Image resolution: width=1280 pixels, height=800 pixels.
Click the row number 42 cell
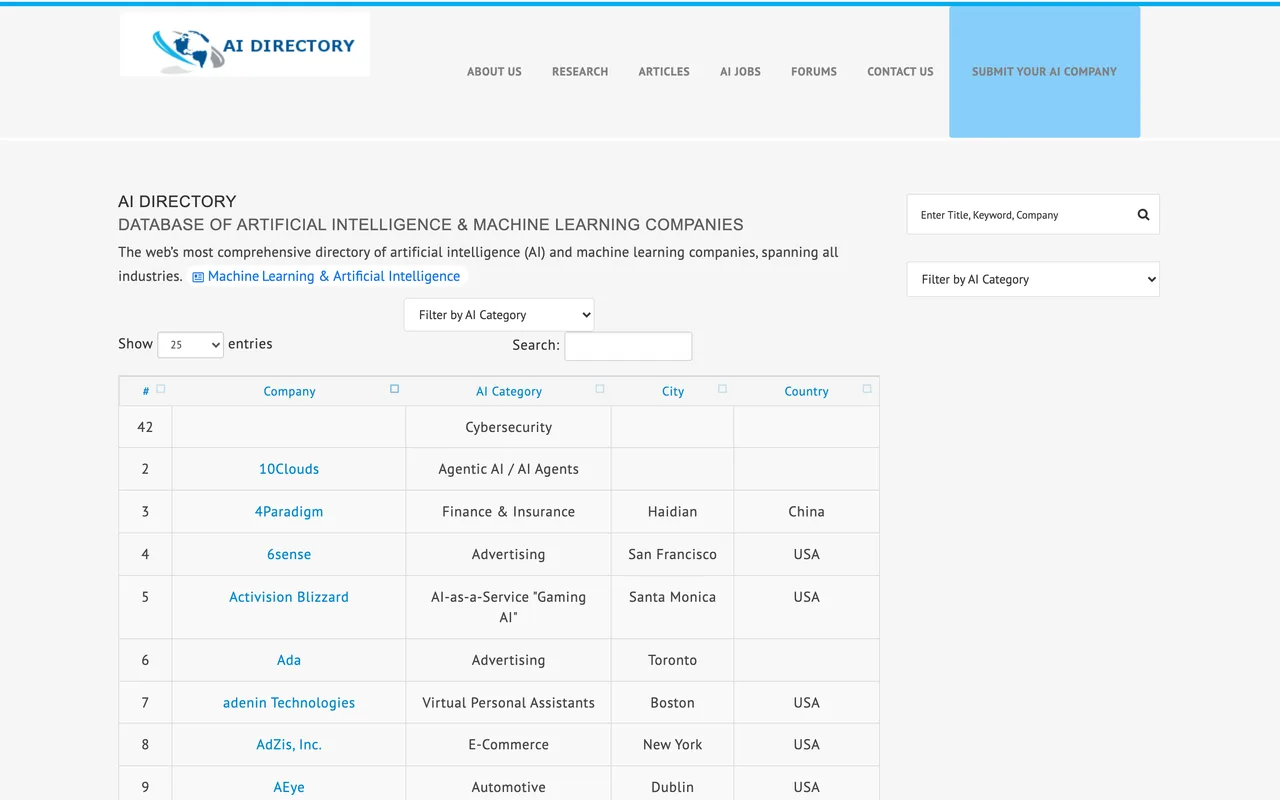145,427
